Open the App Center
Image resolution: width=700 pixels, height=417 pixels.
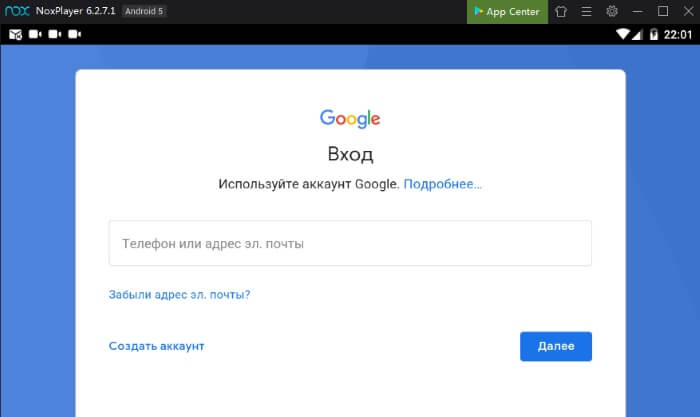click(507, 12)
